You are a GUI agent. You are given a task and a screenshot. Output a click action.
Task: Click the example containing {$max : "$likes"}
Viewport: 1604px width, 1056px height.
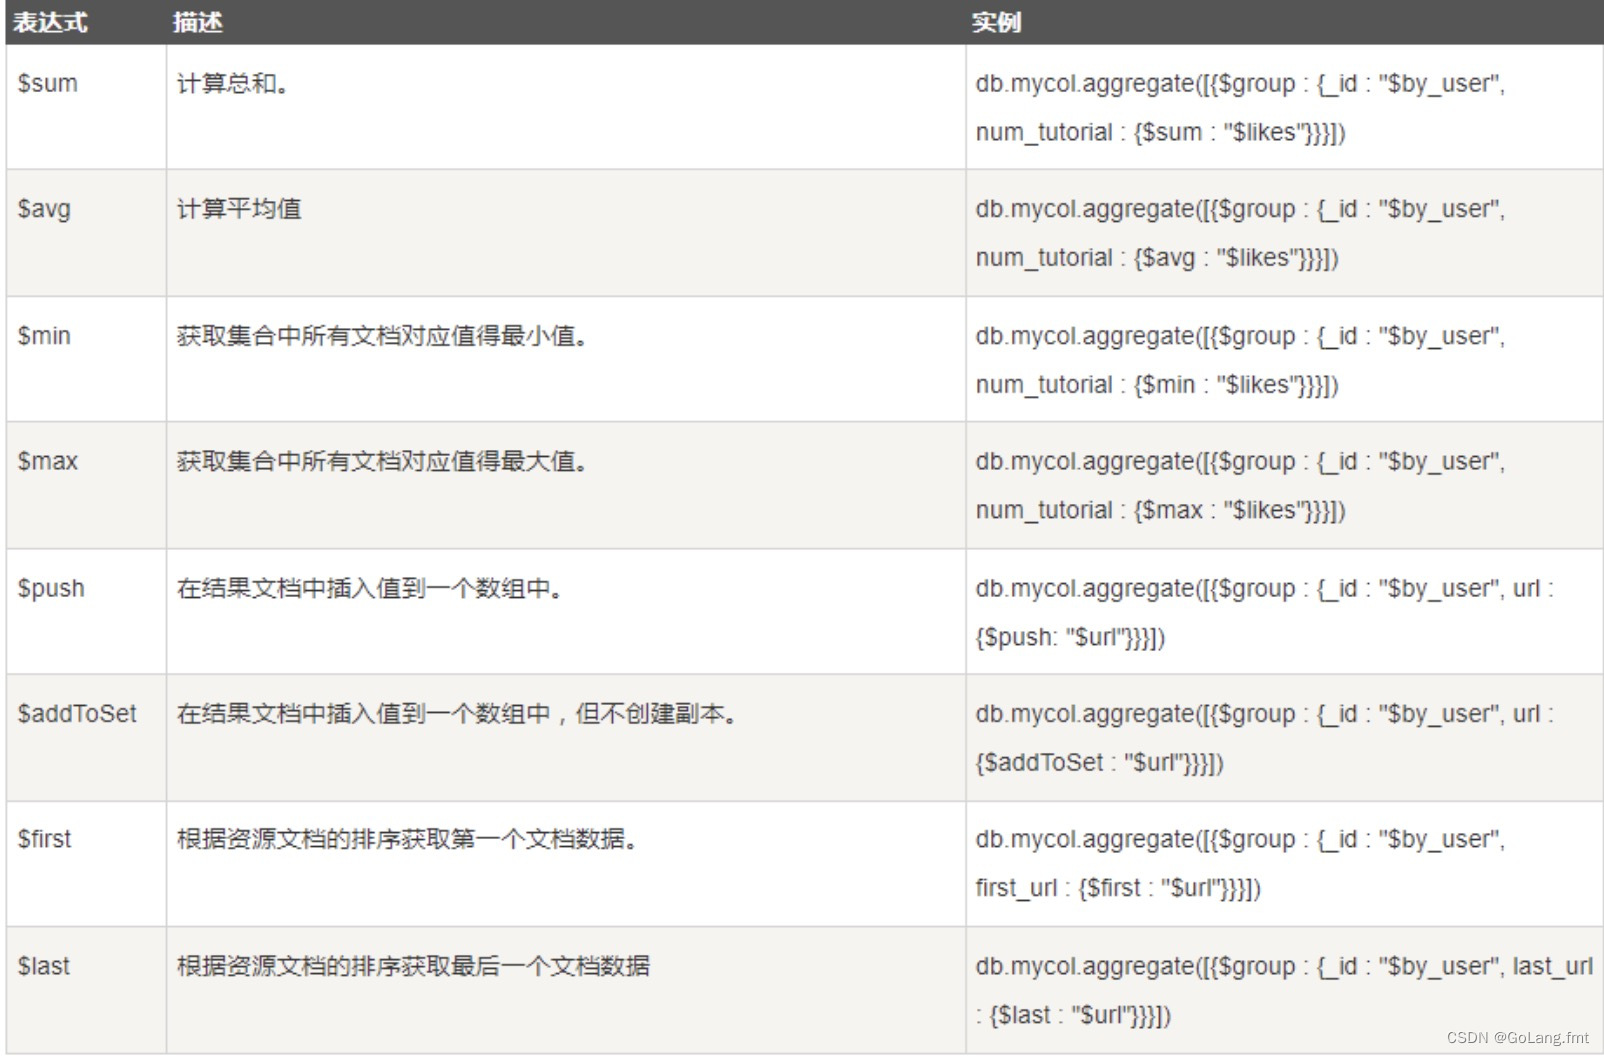[1240, 485]
